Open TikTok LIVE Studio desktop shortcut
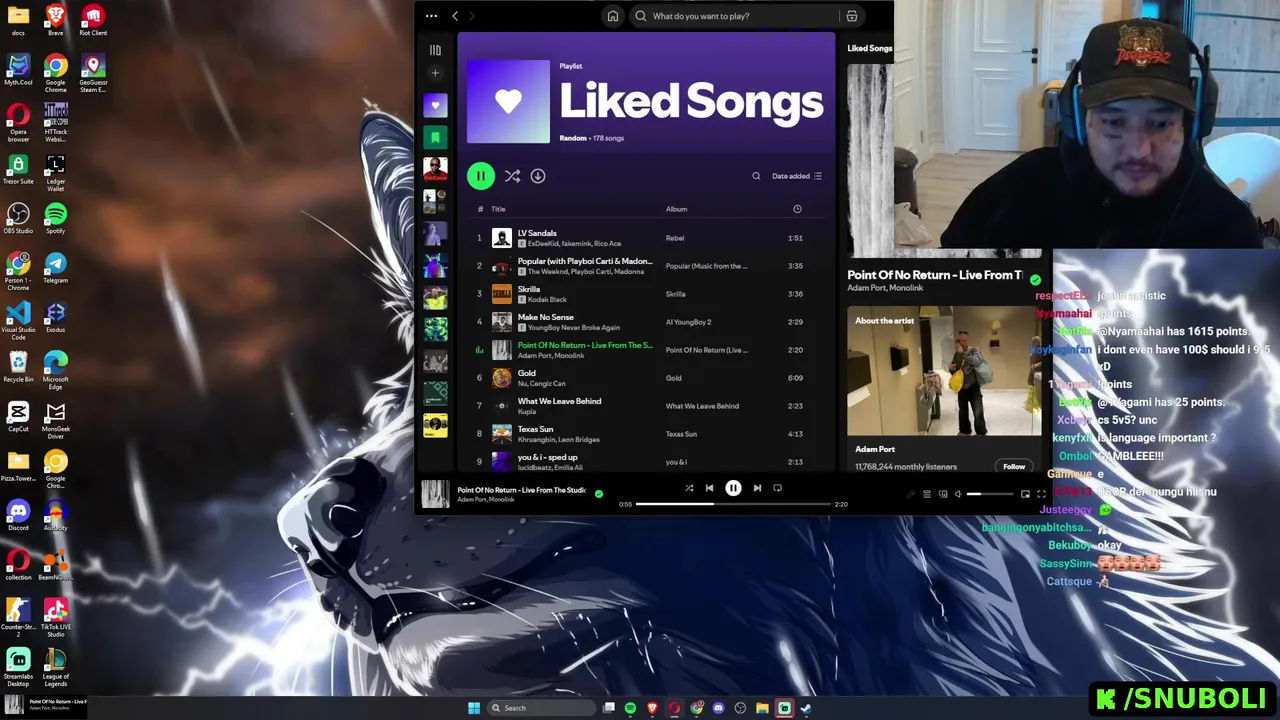This screenshot has width=1280, height=720. click(55, 616)
